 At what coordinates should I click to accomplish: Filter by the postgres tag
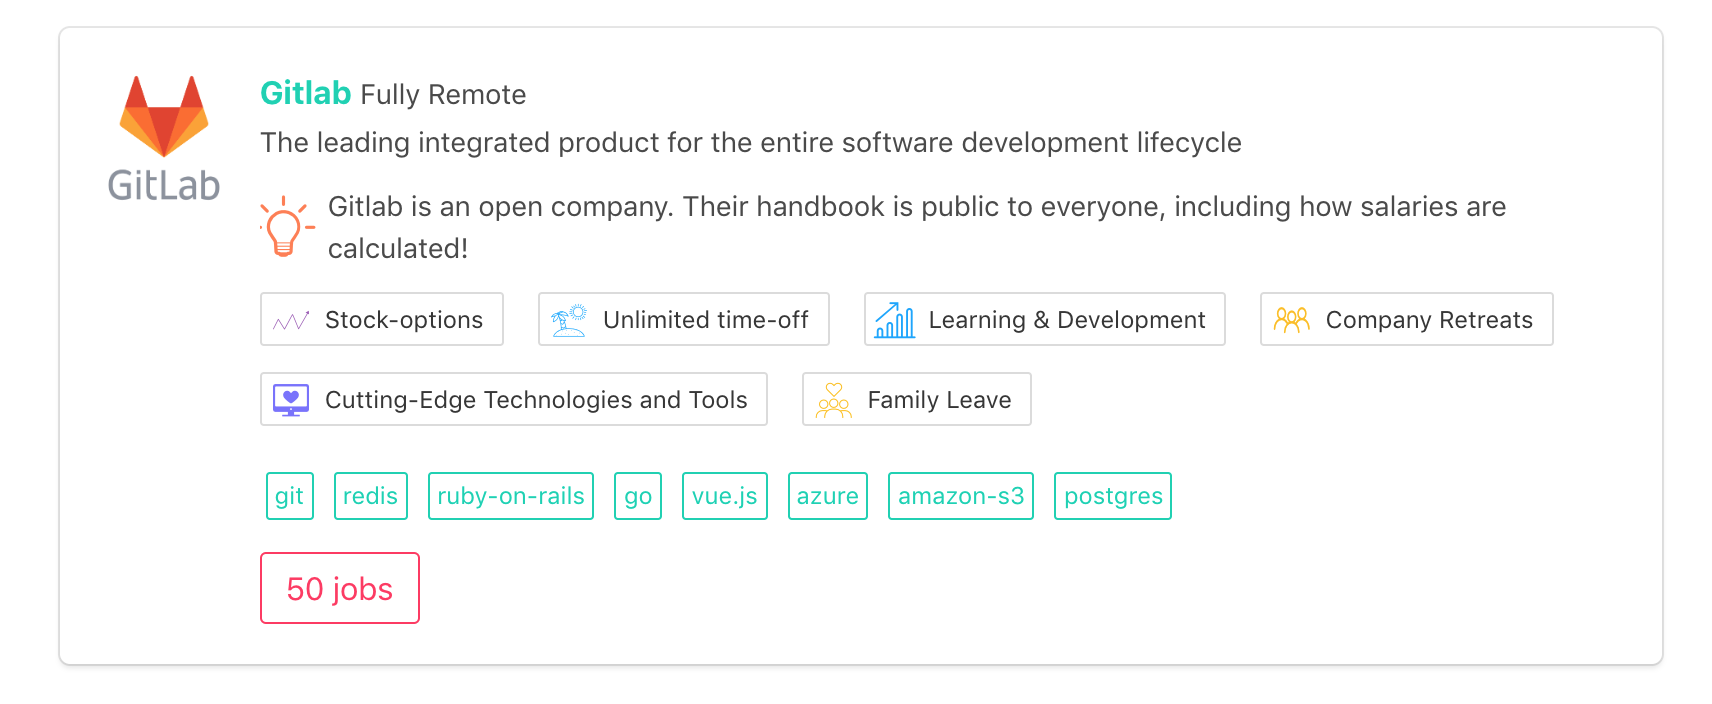click(x=1113, y=496)
